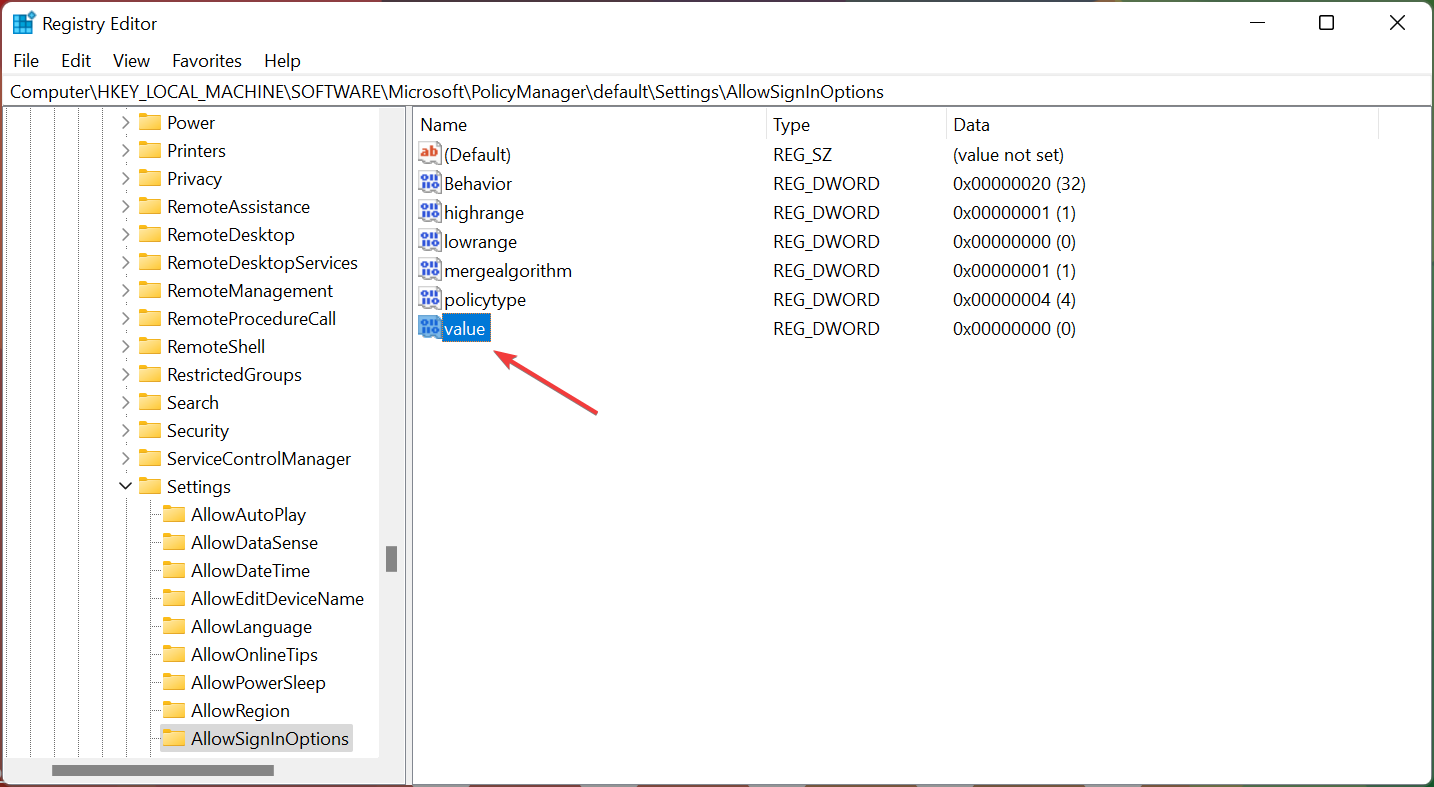The image size is (1434, 787).
Task: Click the lowrange value name
Action: click(x=480, y=241)
